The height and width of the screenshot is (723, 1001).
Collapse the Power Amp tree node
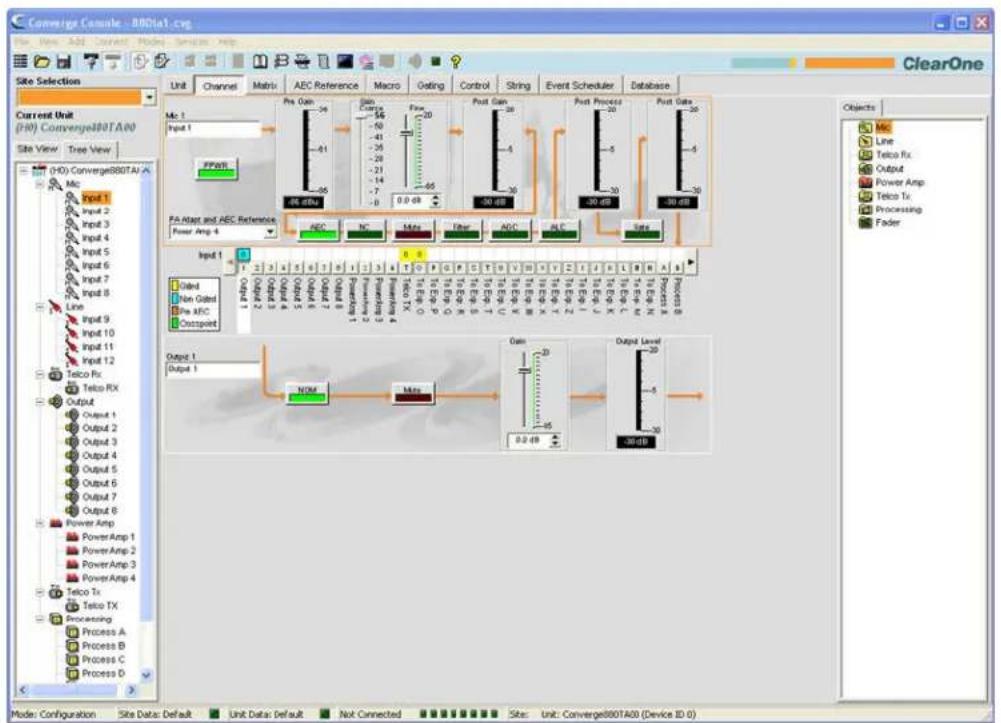click(40, 523)
